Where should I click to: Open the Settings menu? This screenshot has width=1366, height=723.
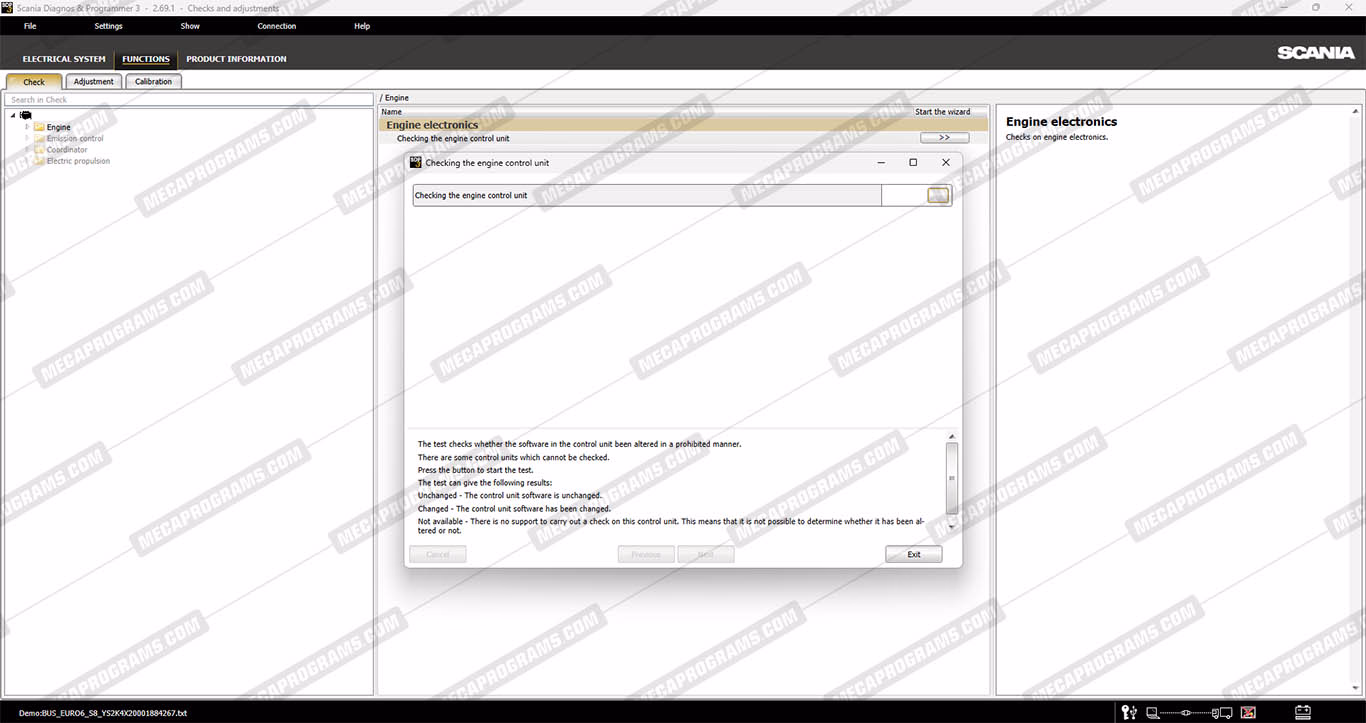(x=108, y=26)
